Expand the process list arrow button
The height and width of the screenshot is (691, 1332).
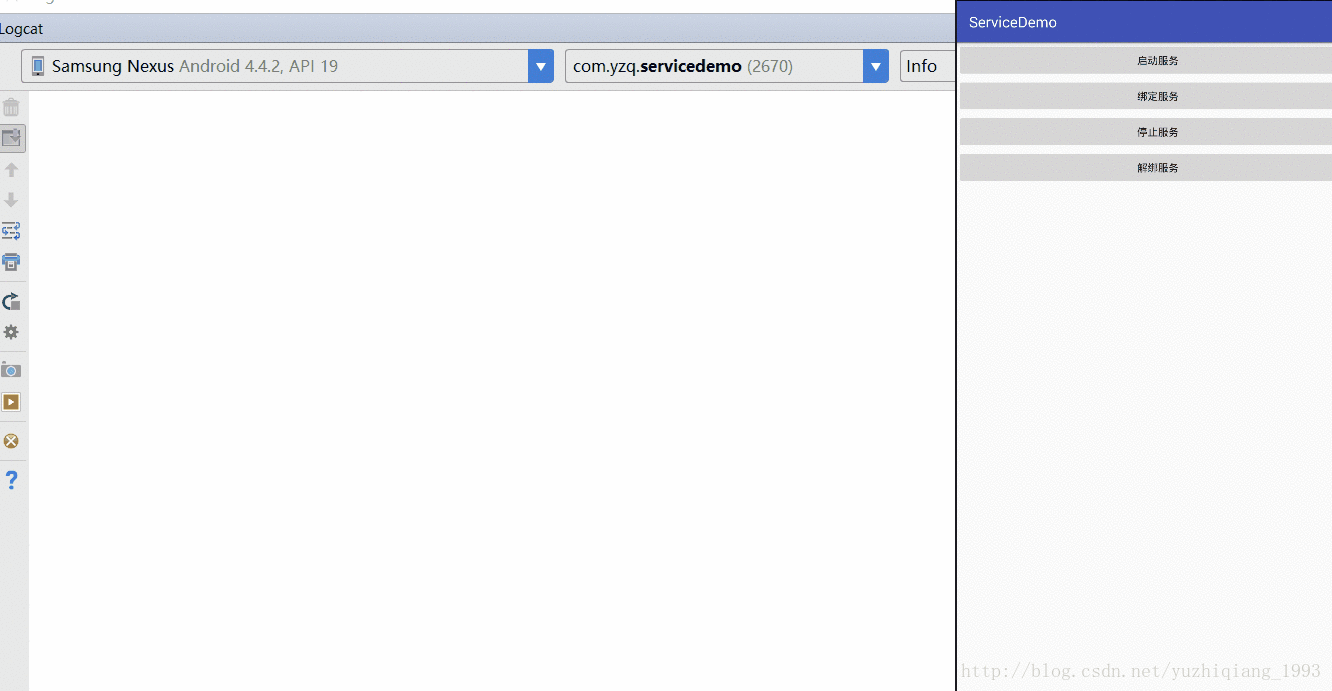(x=876, y=66)
